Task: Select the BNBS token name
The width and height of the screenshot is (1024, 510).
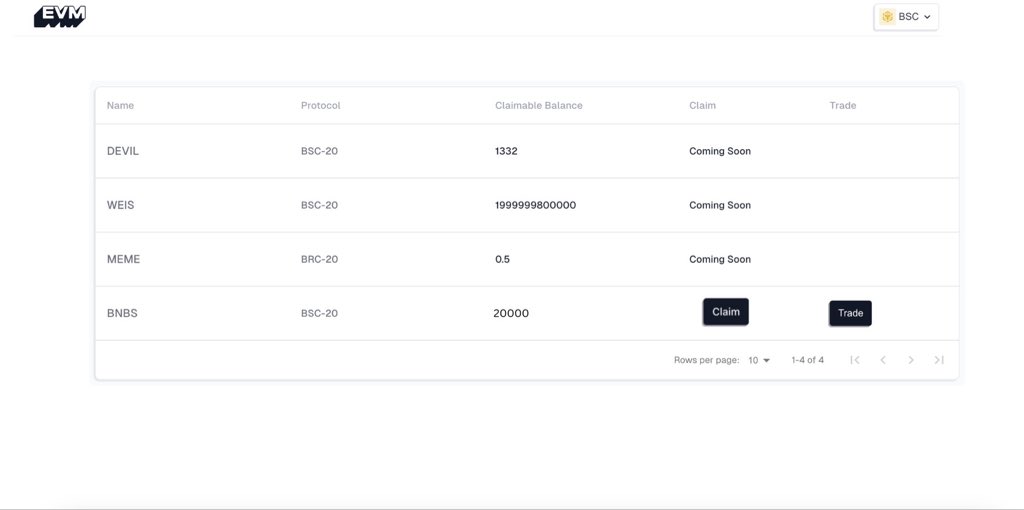Action: 122,313
